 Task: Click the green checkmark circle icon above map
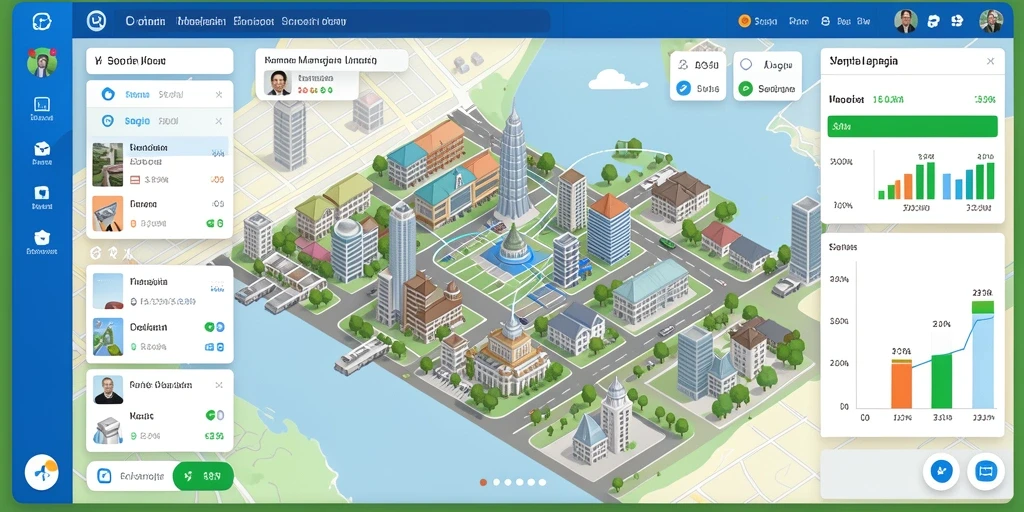(745, 89)
